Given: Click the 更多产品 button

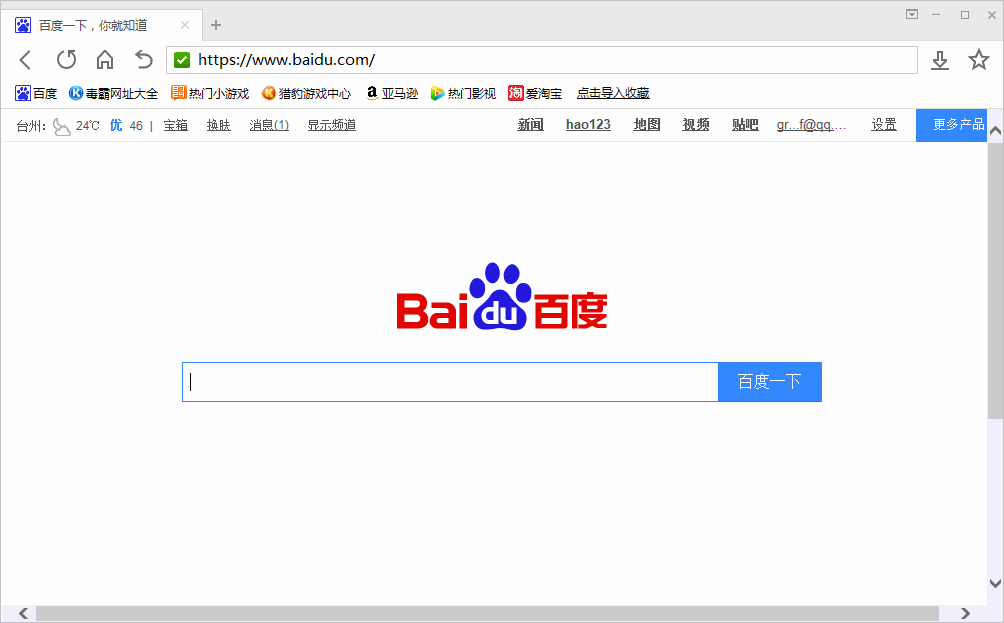Looking at the screenshot, I should [951, 125].
